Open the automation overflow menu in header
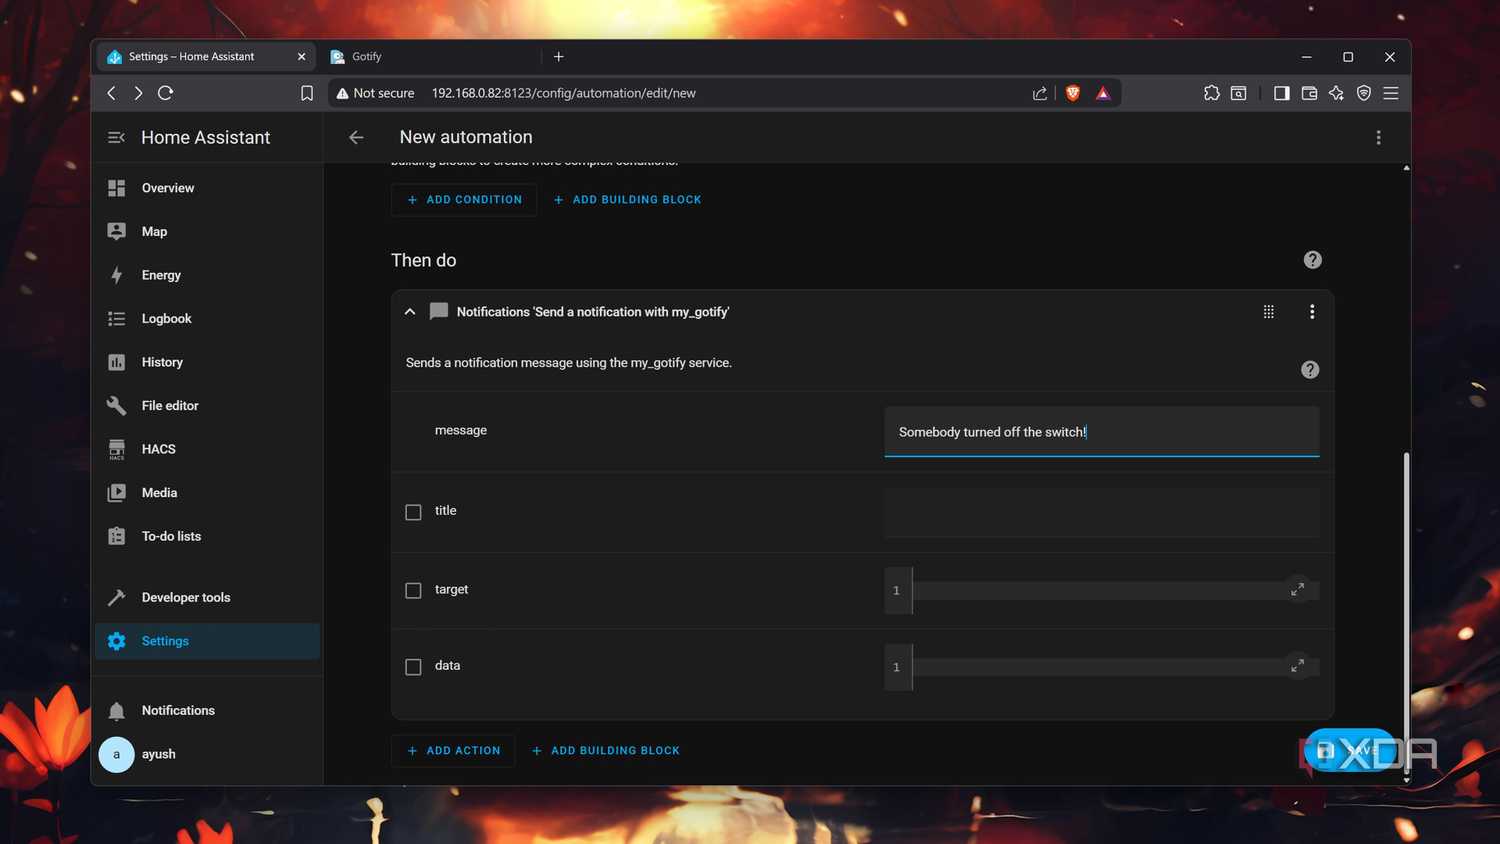This screenshot has height=844, width=1500. click(x=1378, y=137)
